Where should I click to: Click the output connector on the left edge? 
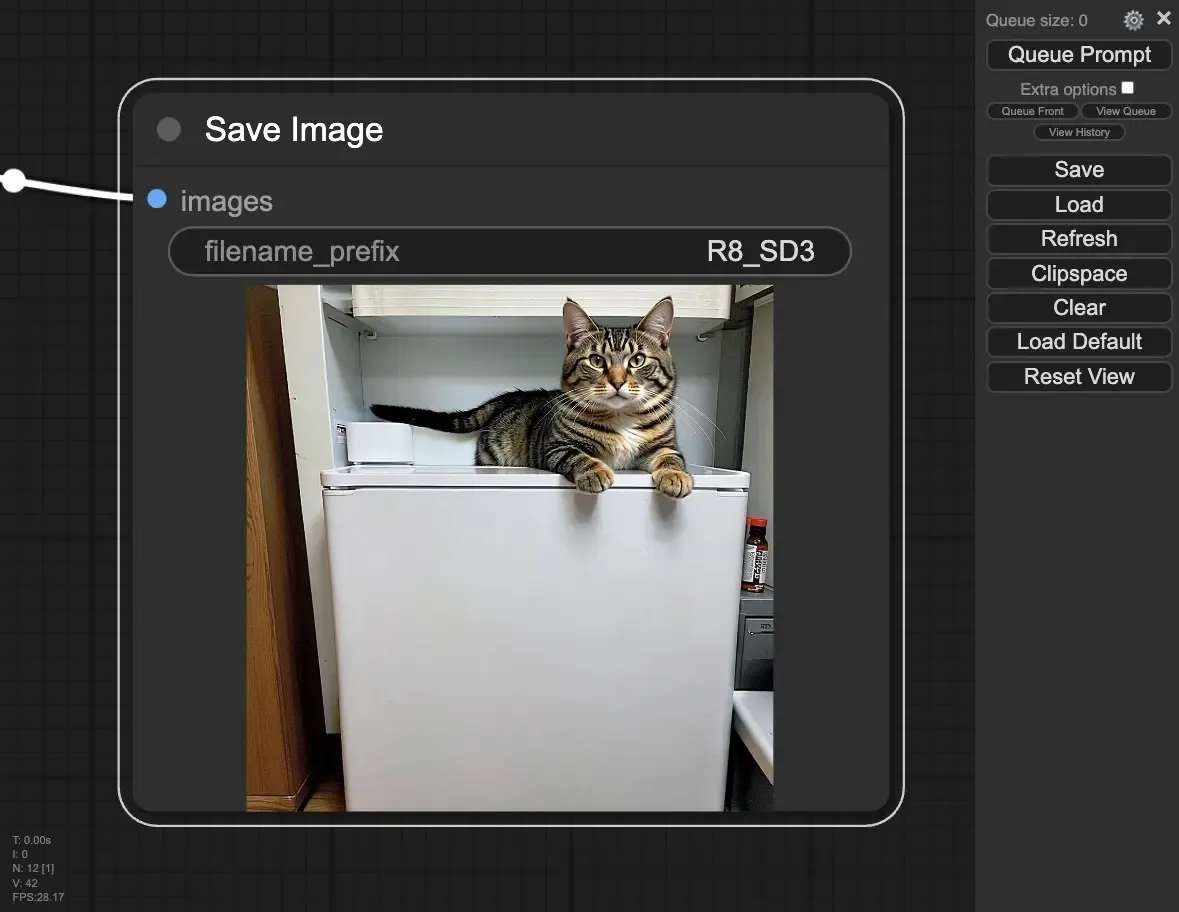click(x=13, y=180)
